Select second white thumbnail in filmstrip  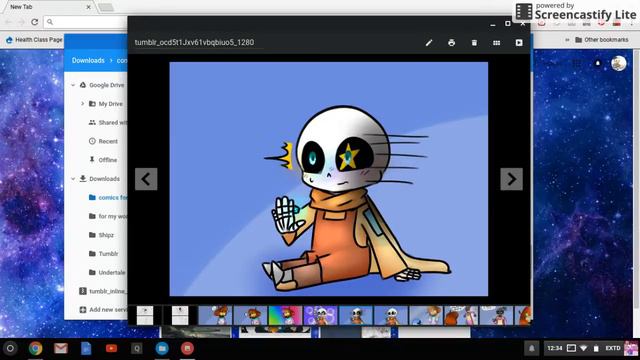(x=180, y=316)
